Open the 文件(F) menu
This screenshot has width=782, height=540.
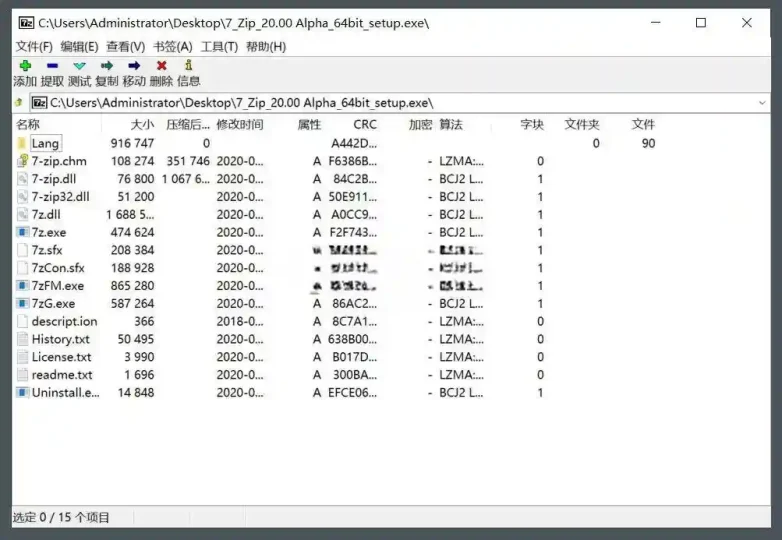[34, 47]
